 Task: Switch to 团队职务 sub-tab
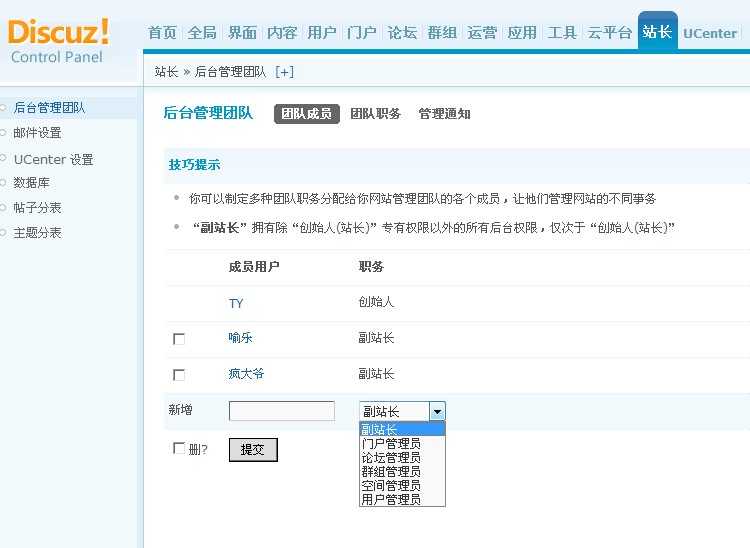click(x=375, y=114)
